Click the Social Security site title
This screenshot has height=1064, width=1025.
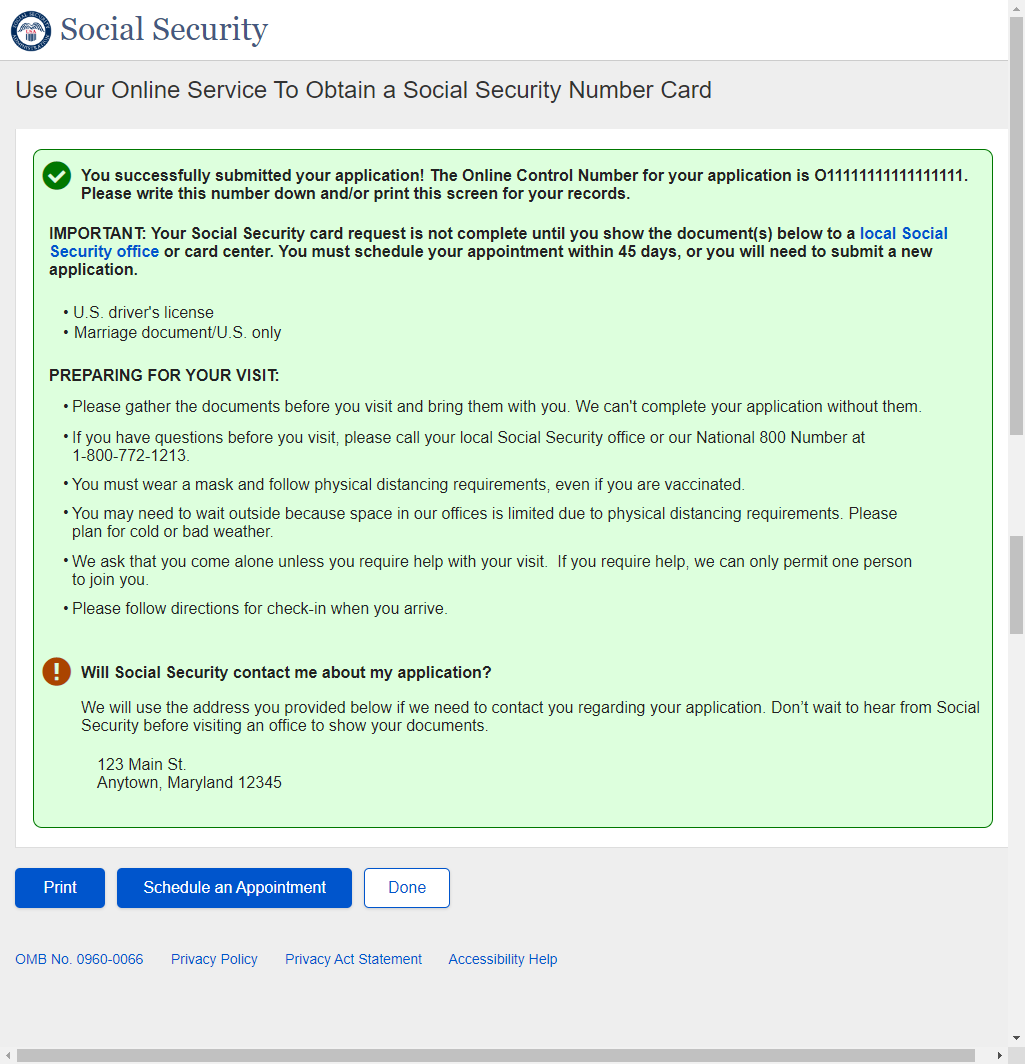164,30
